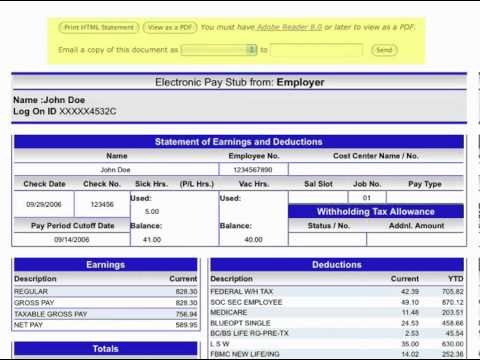
Task: Select the L S W deduction row
Action: 337,344
